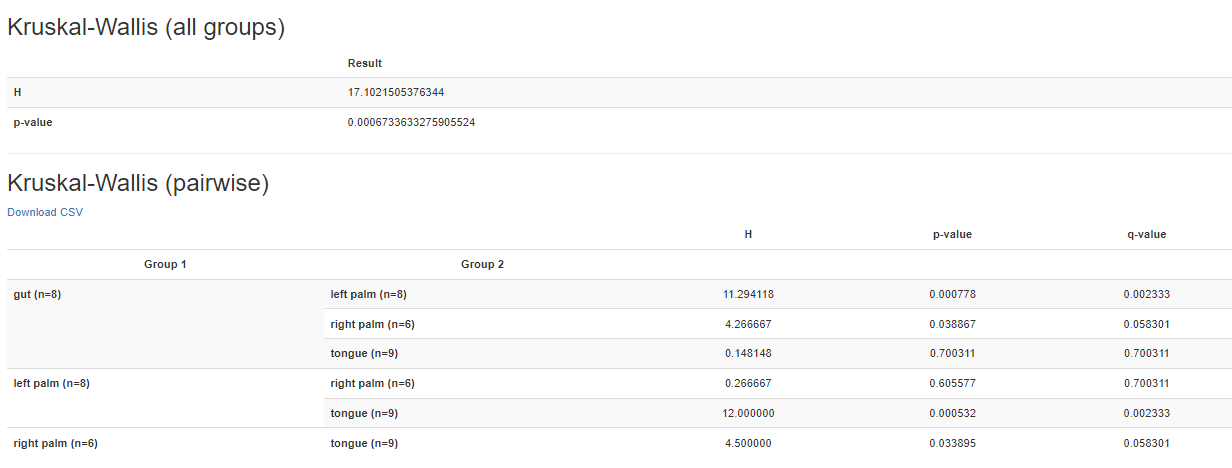Click the H cell showing 4.500000
The image size is (1232, 468).
[748, 443]
